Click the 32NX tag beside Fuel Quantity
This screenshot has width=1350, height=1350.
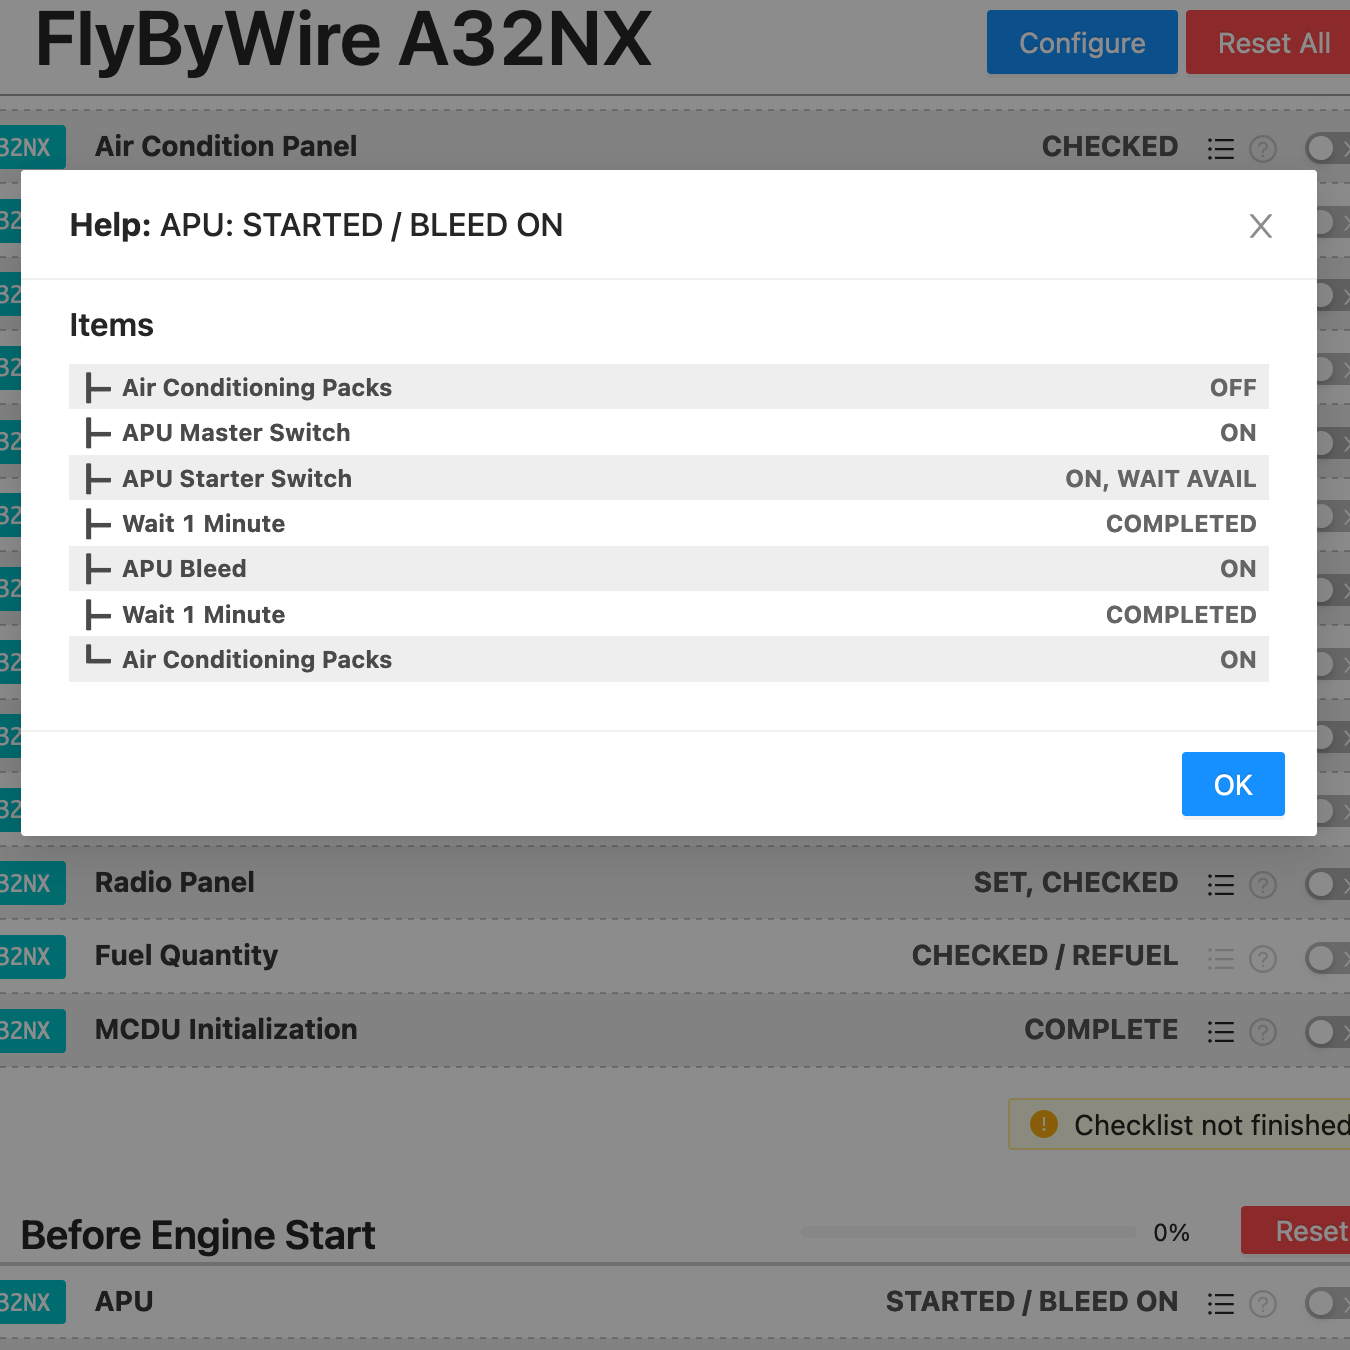point(32,957)
